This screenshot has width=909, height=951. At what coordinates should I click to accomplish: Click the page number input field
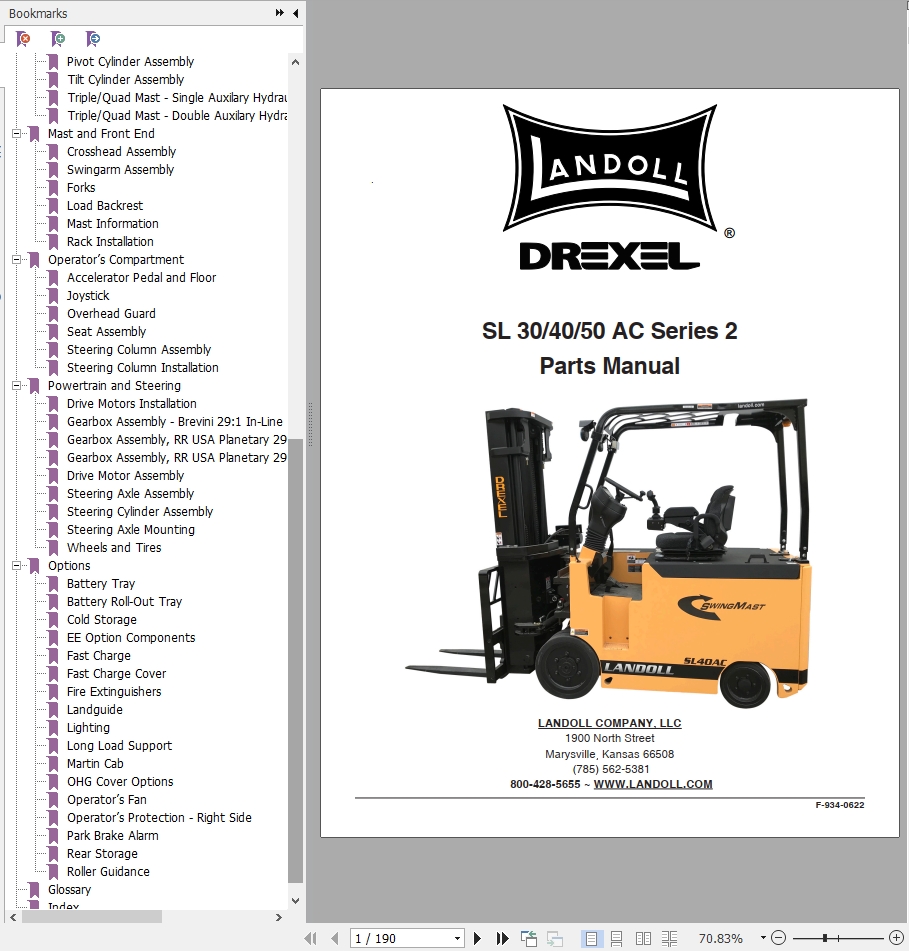tap(400, 938)
